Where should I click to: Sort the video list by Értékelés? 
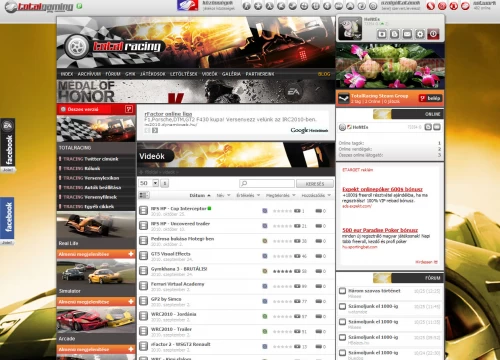coord(248,195)
